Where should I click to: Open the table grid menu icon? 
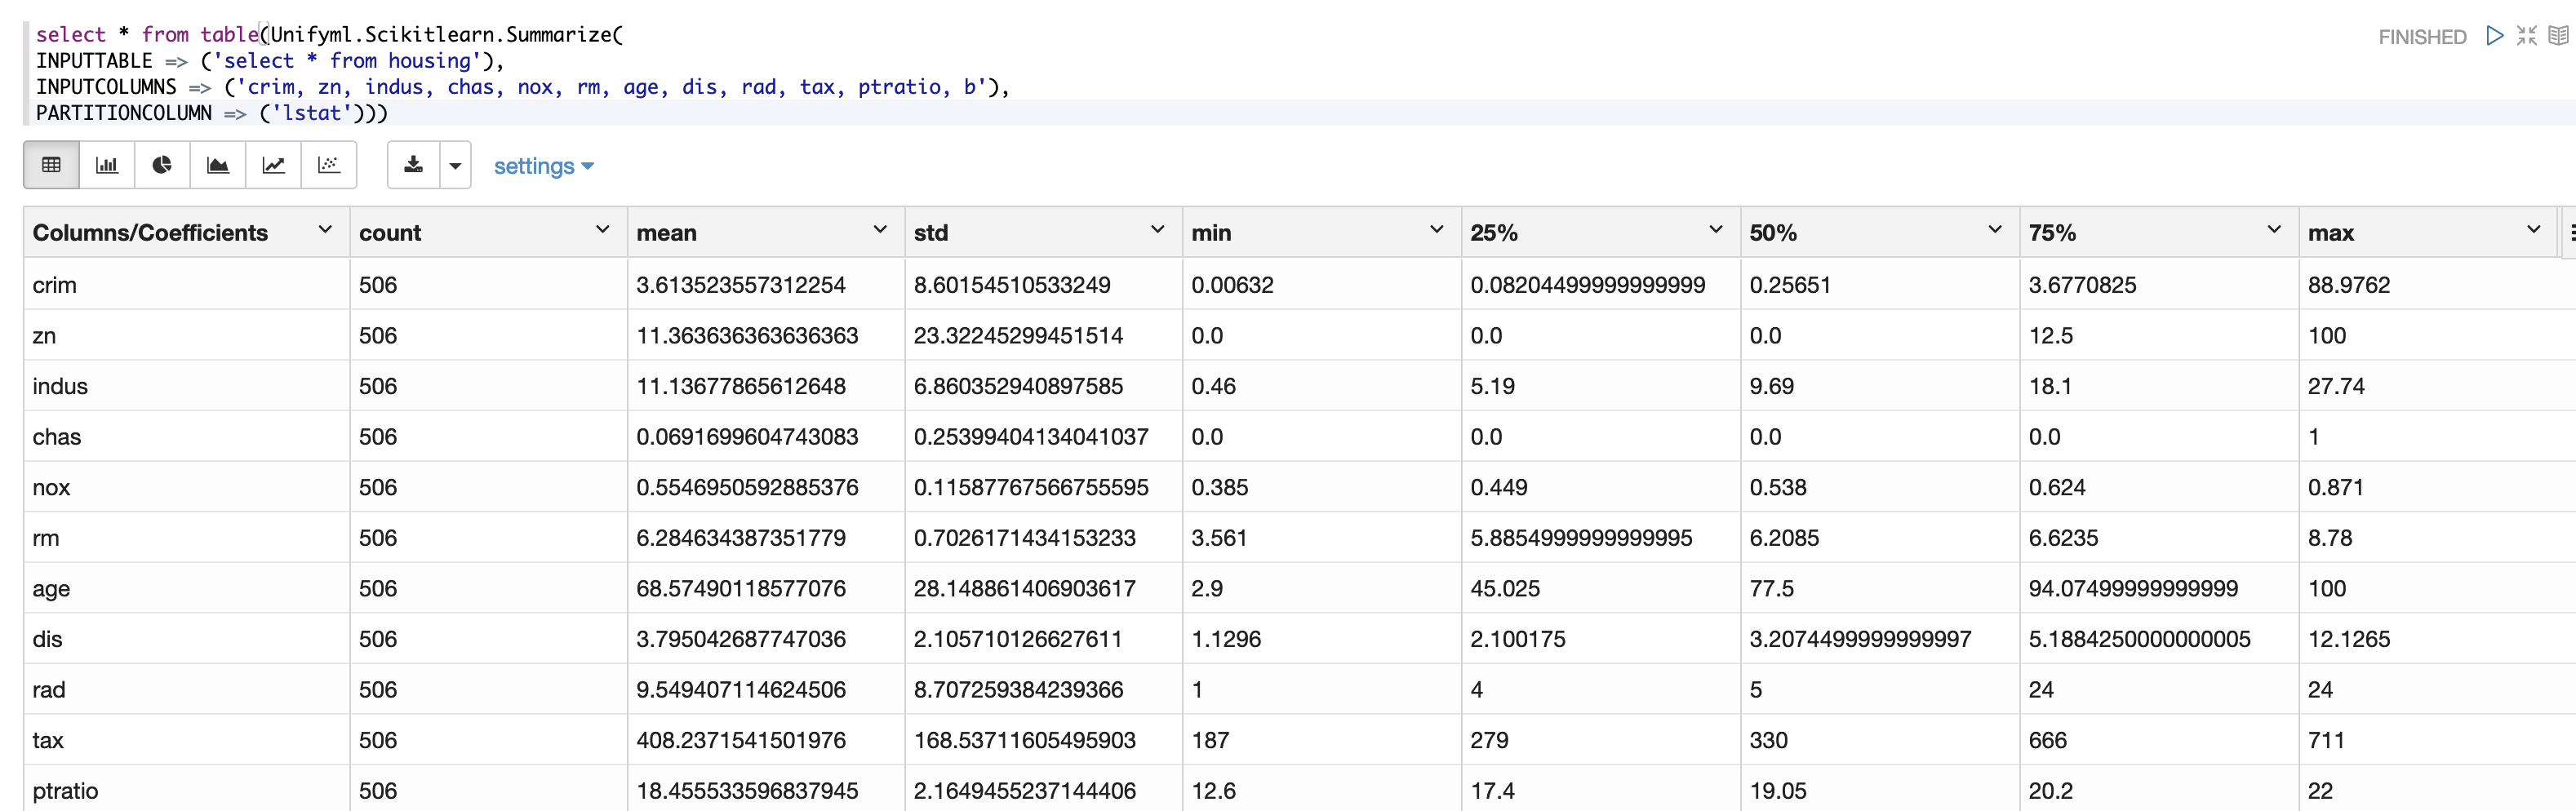pyautogui.click(x=2570, y=232)
